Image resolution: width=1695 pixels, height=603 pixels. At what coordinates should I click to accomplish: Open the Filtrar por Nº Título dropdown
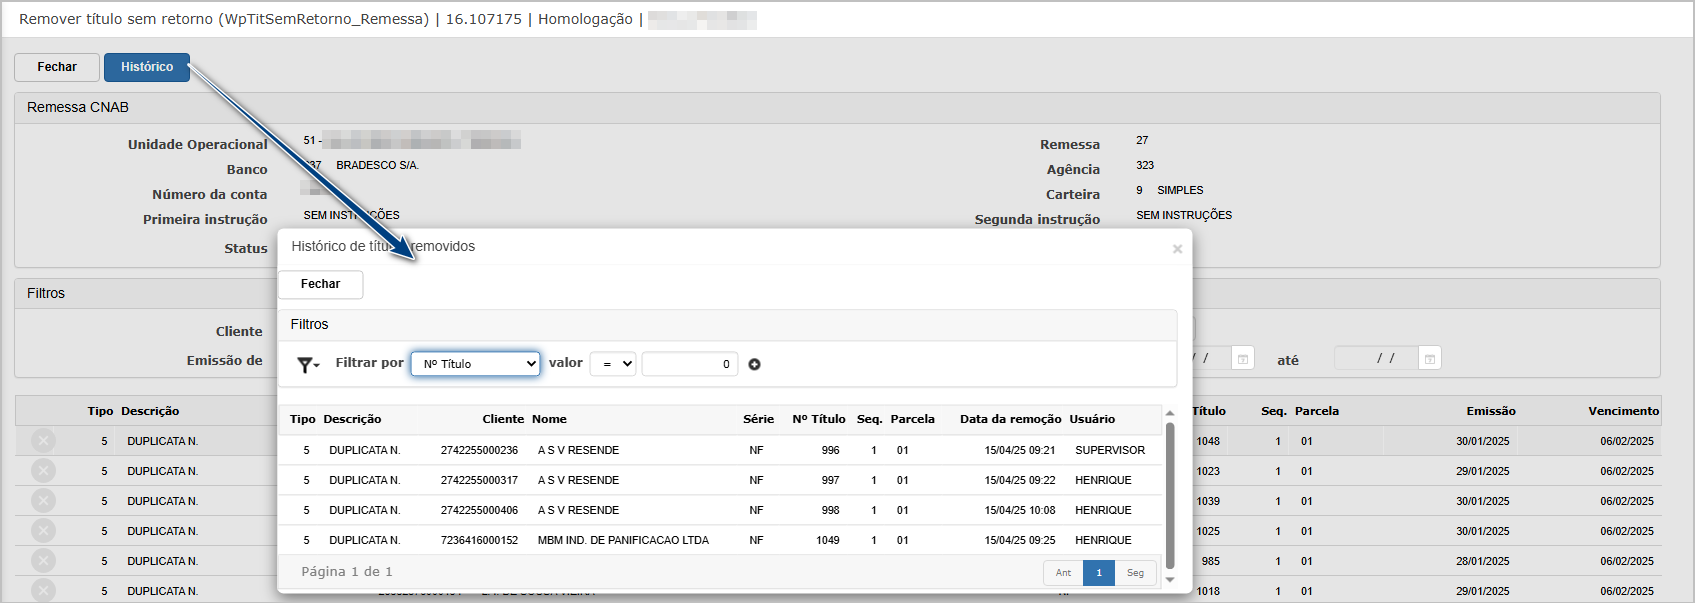475,364
